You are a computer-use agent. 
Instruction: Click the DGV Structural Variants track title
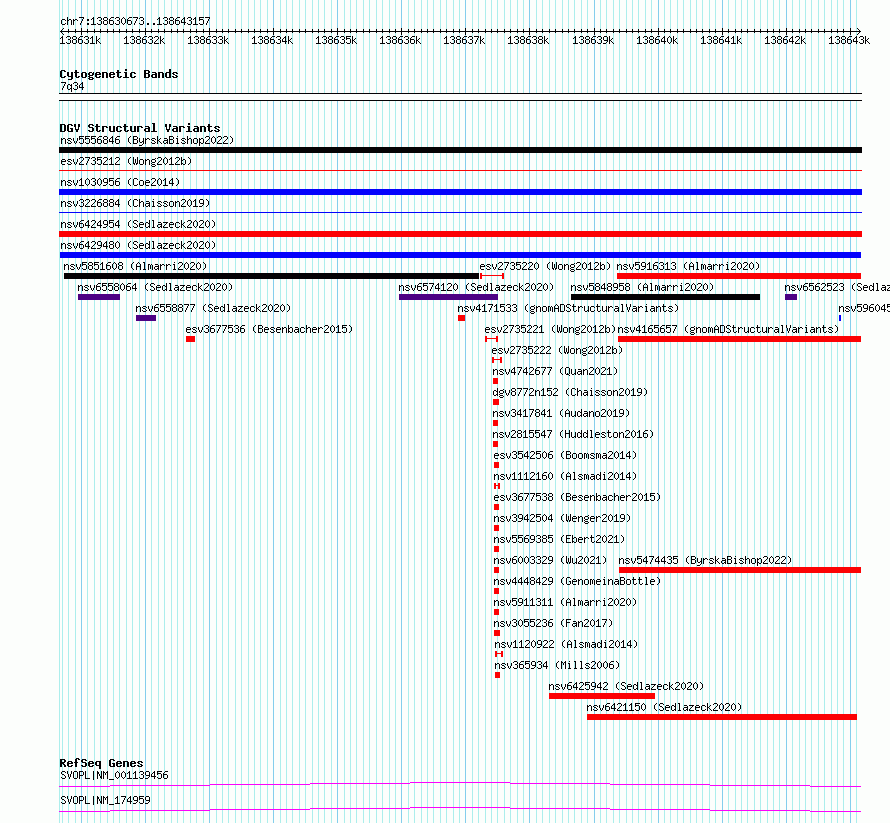[x=140, y=128]
